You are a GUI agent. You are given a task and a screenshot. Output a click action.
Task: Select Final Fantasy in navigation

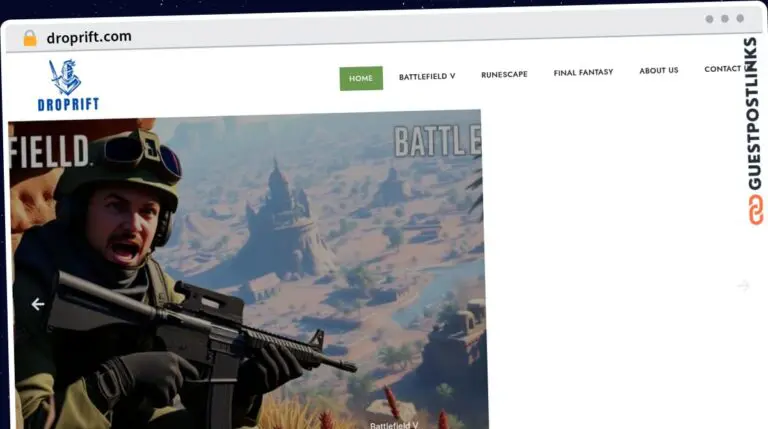pos(583,72)
